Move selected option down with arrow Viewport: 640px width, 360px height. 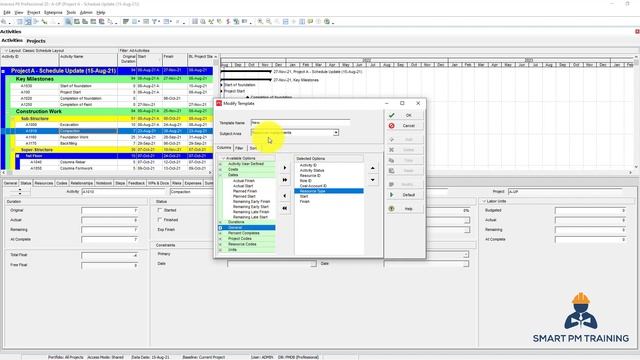373,180
